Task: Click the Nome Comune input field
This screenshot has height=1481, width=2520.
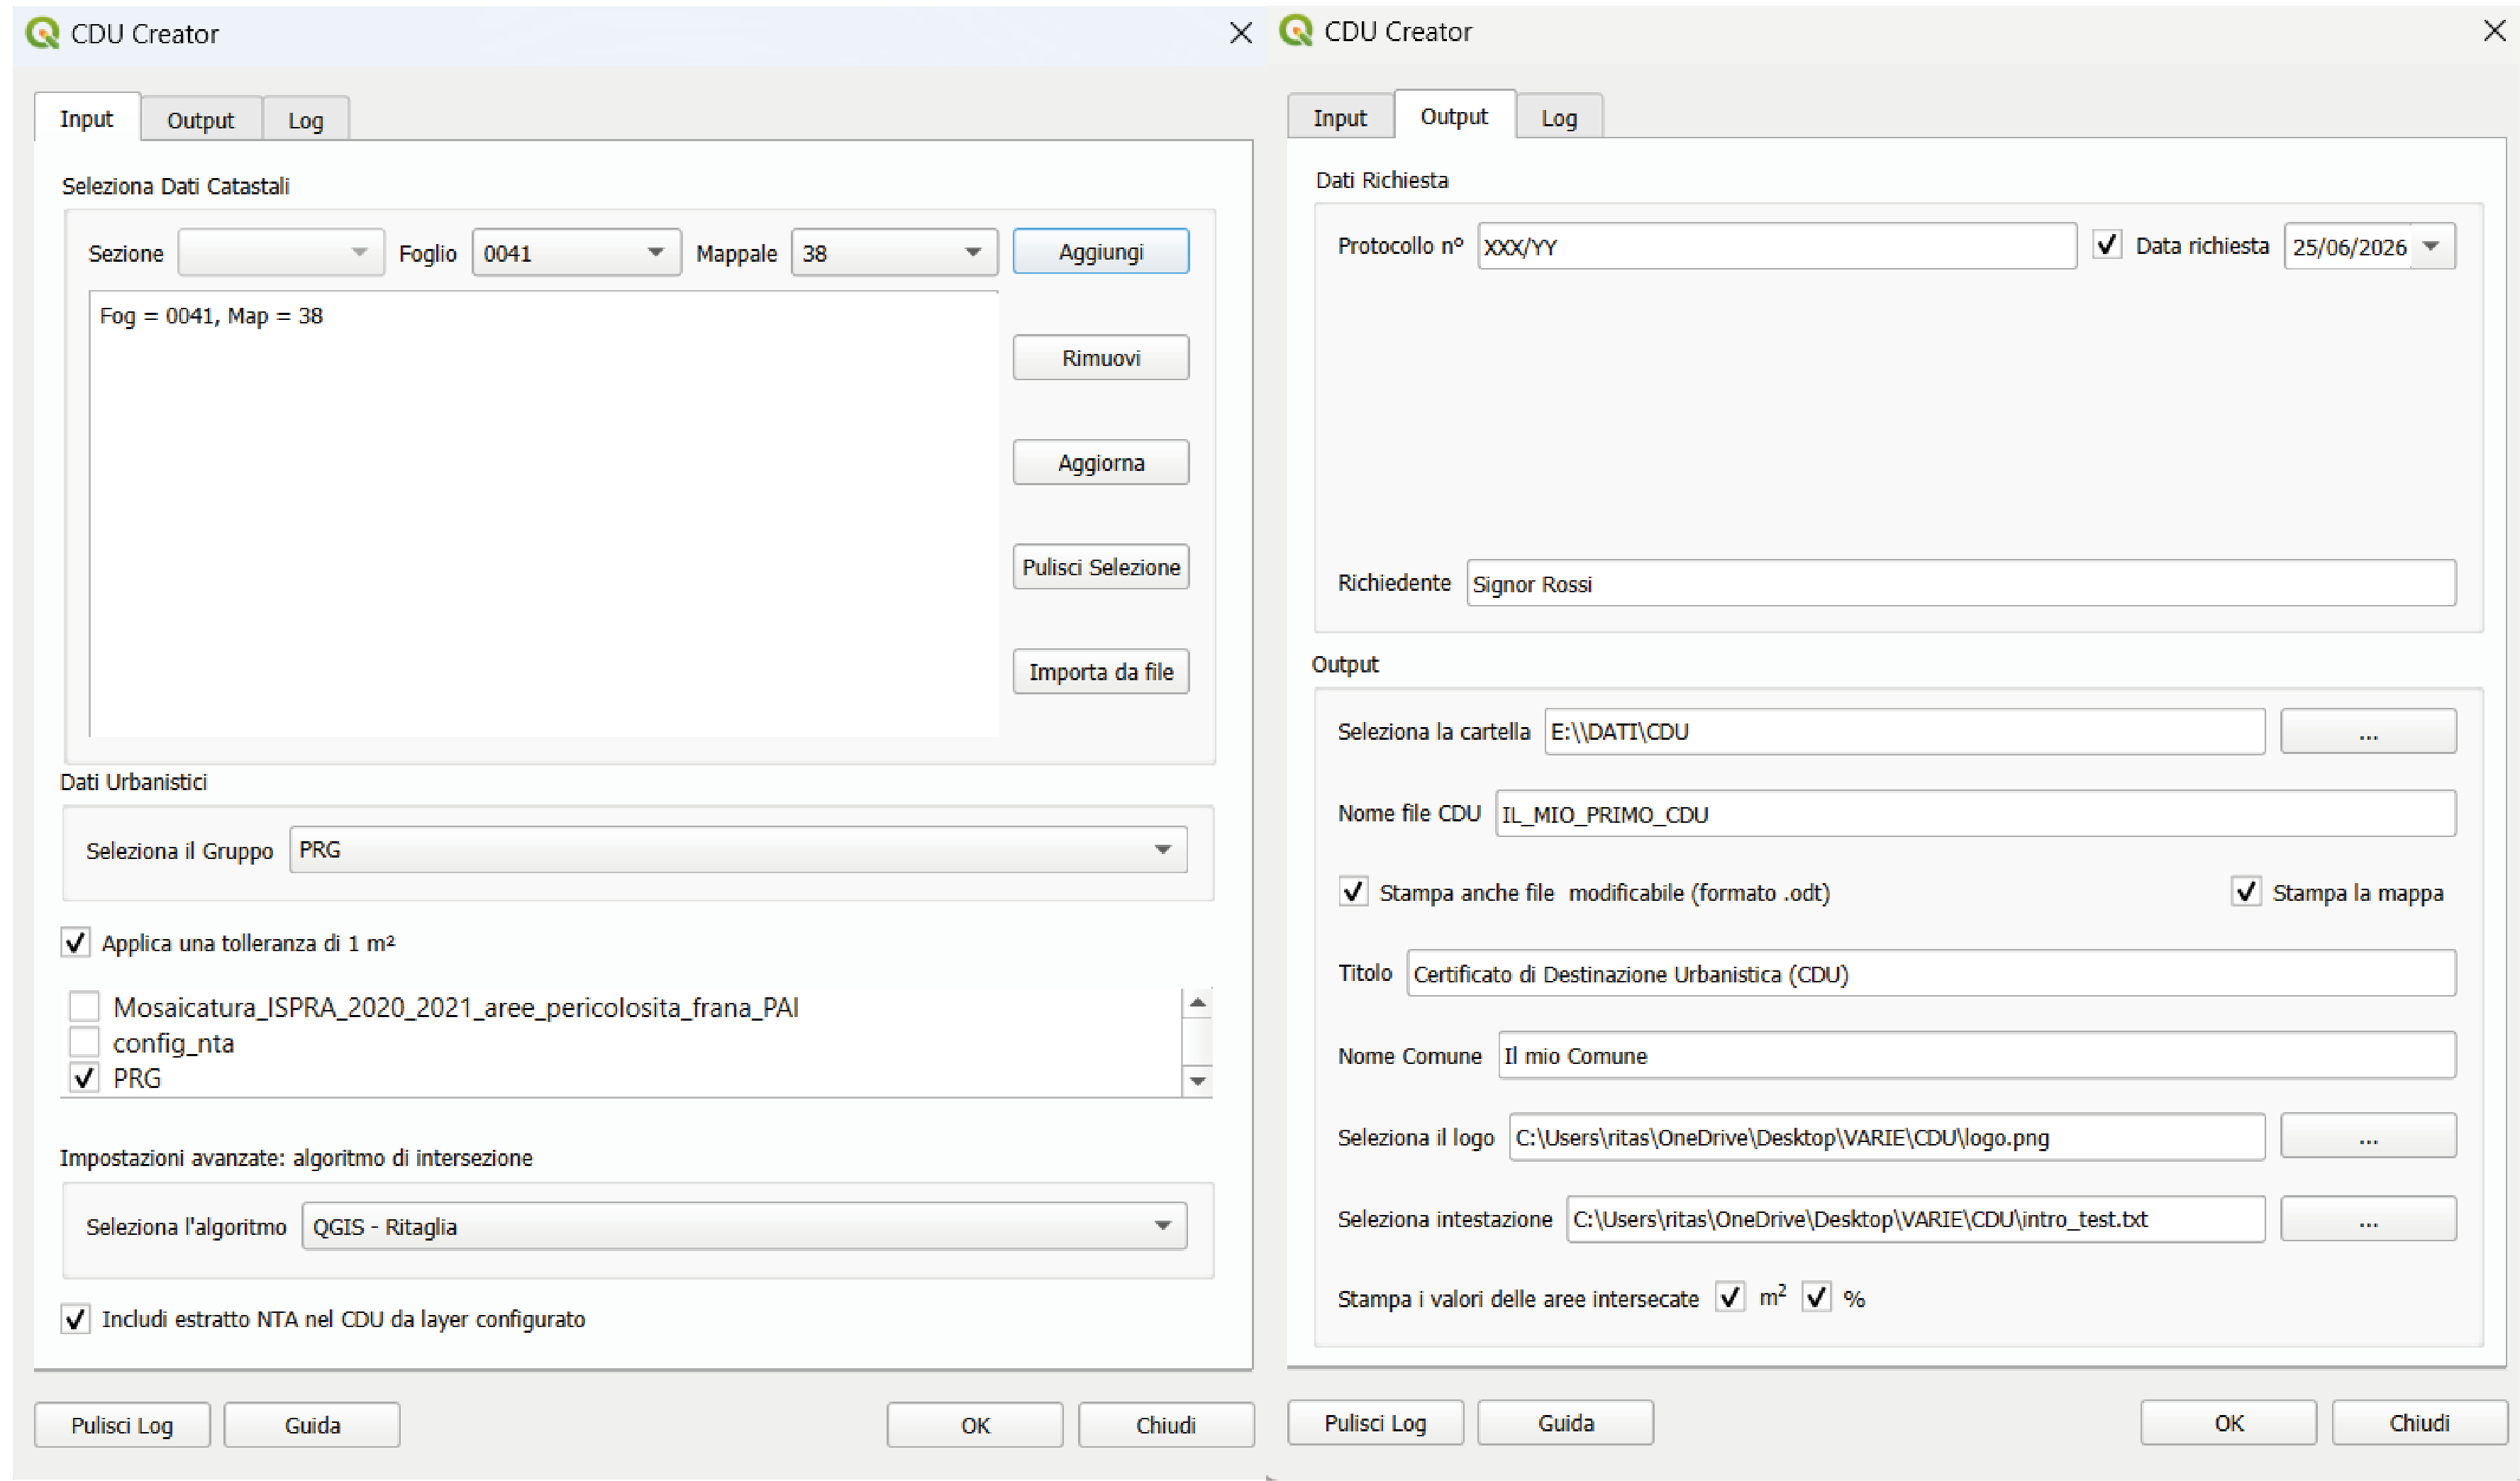Action: coord(1977,1055)
